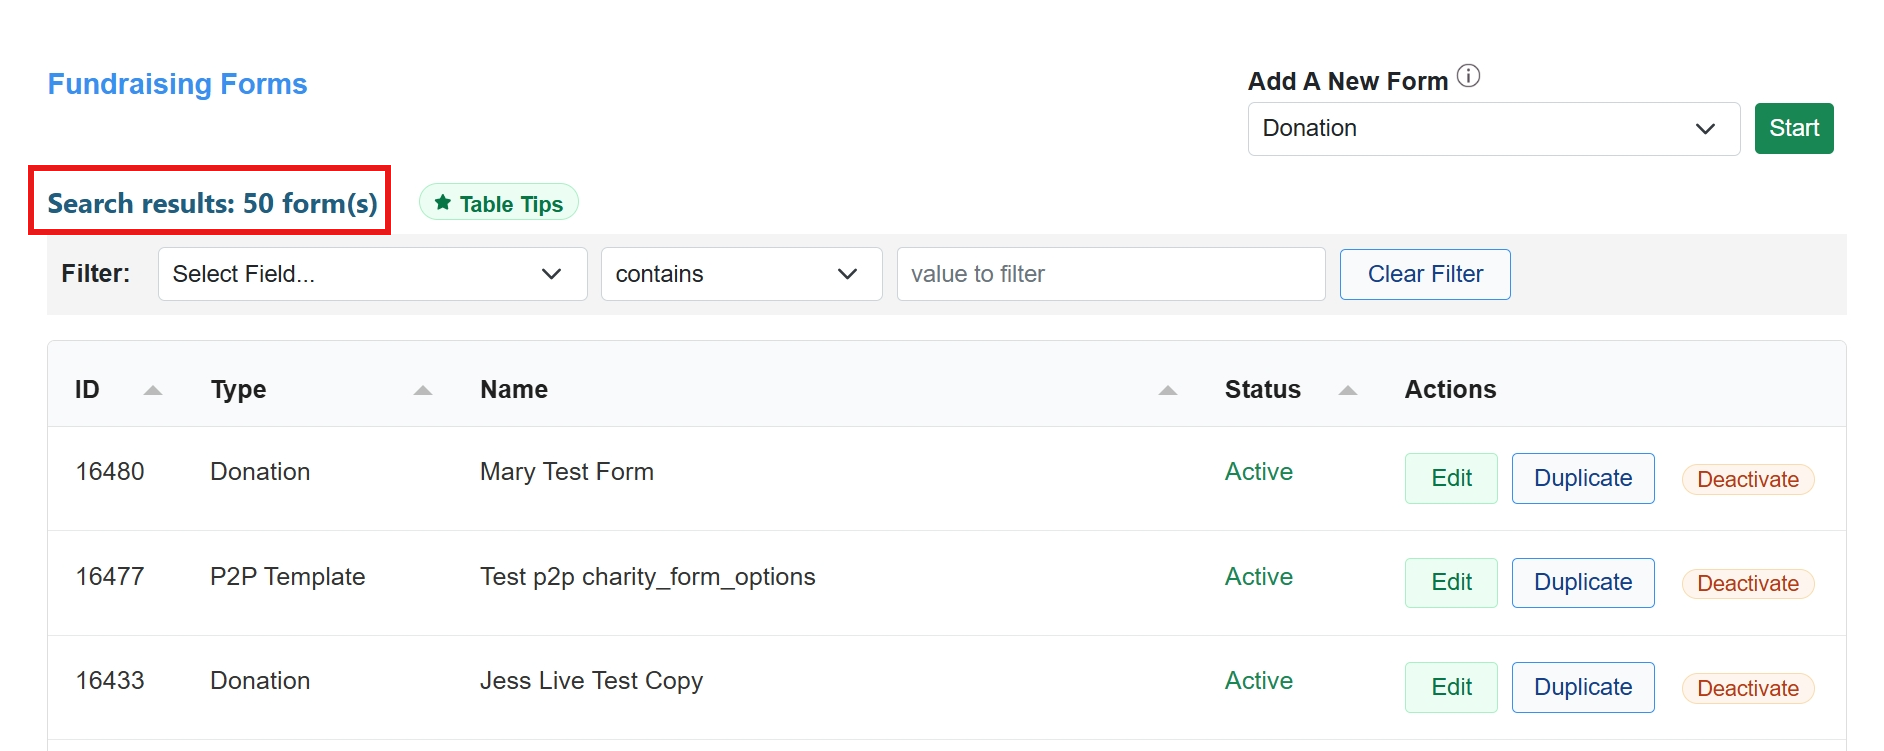Open Table Tips star badge
Viewport: 1884px width, 751px height.
pyautogui.click(x=498, y=203)
